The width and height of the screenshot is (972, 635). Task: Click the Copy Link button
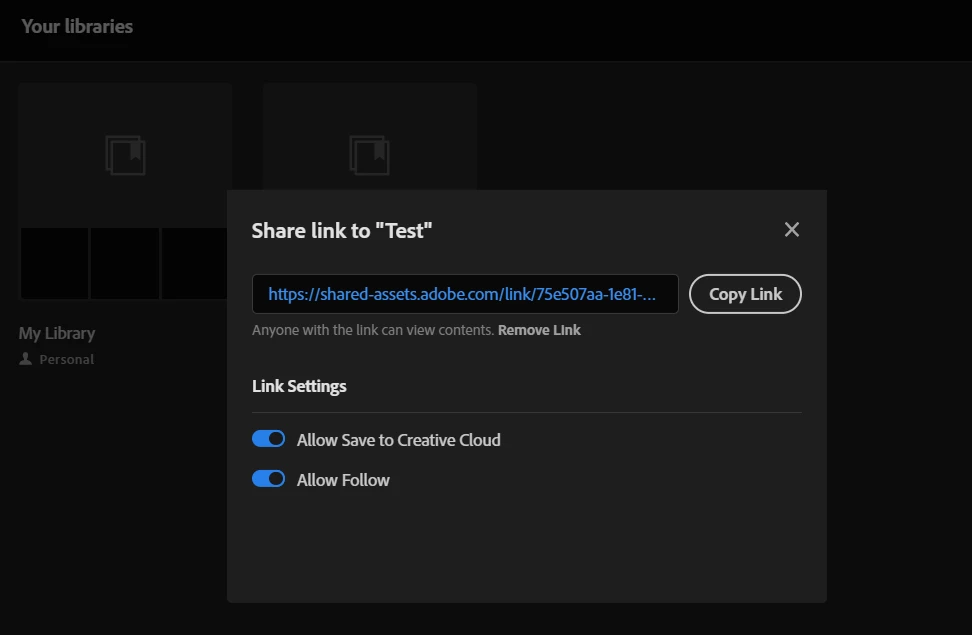745,294
